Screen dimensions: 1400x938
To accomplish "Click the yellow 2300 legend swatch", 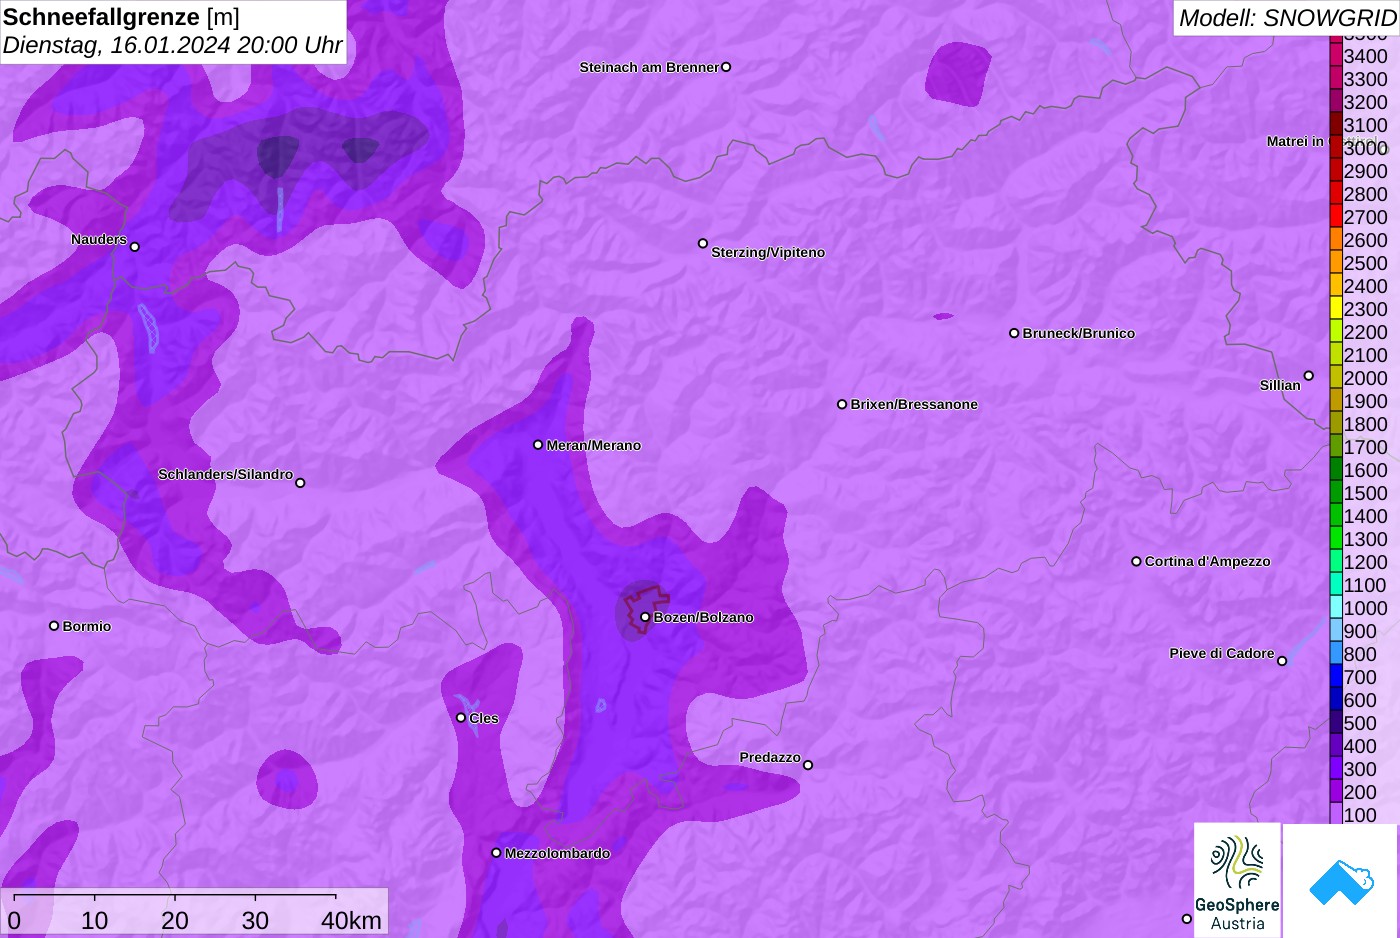I will pyautogui.click(x=1336, y=309).
